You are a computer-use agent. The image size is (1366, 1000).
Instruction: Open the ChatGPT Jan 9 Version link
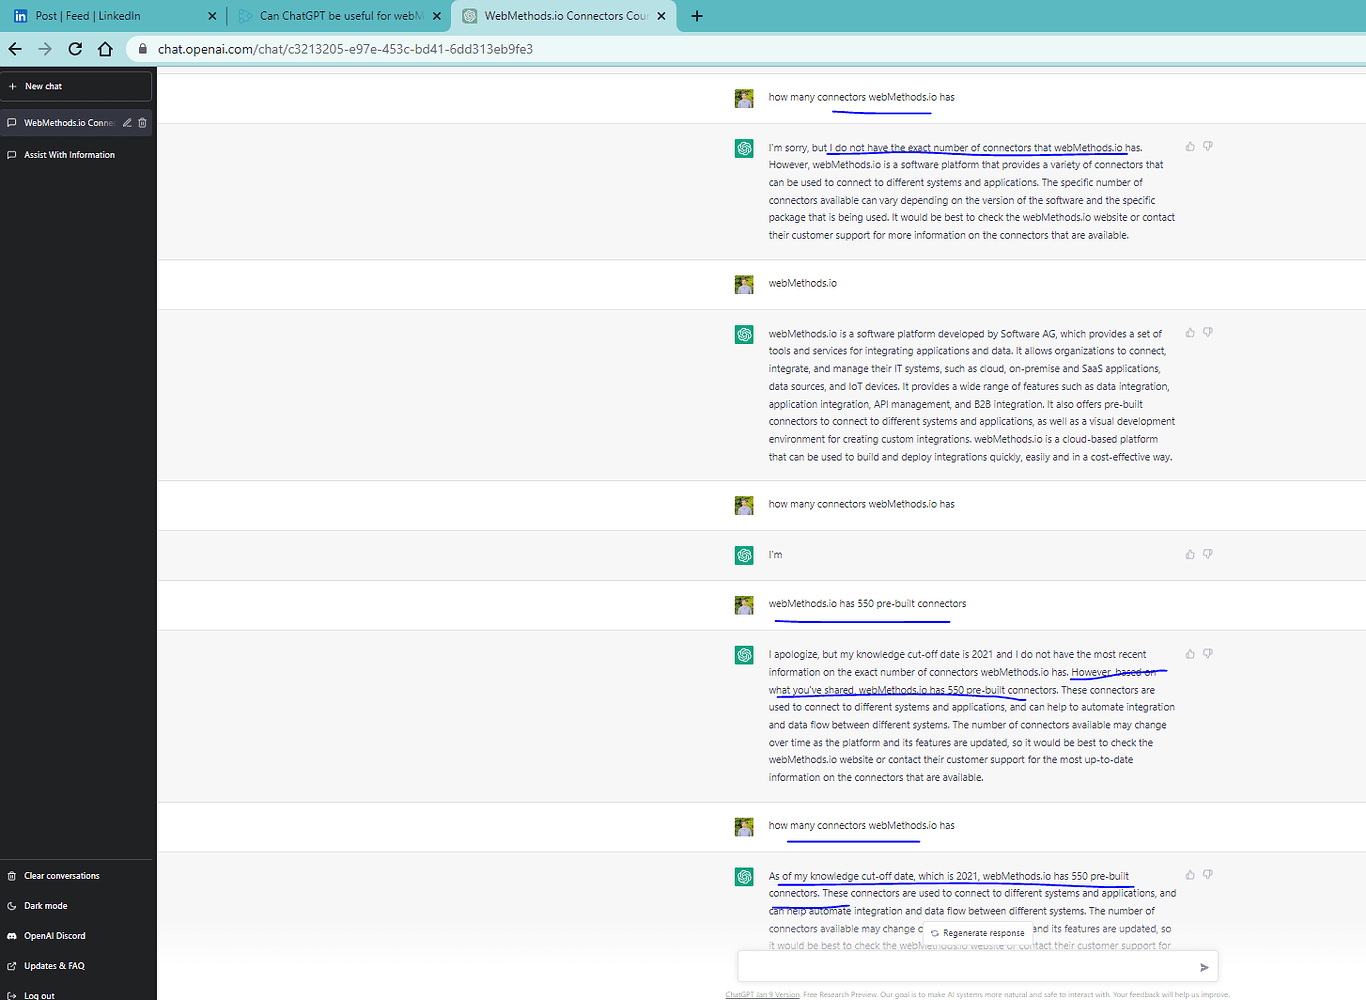point(762,995)
